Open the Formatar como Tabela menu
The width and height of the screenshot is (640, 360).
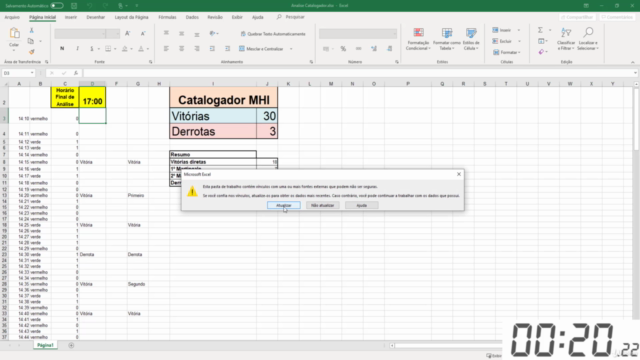[x=447, y=39]
